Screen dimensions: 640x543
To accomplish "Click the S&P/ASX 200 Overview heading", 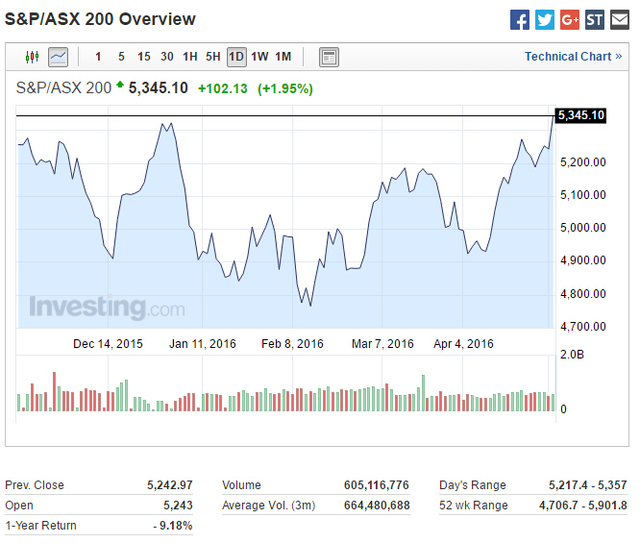I will click(x=100, y=19).
